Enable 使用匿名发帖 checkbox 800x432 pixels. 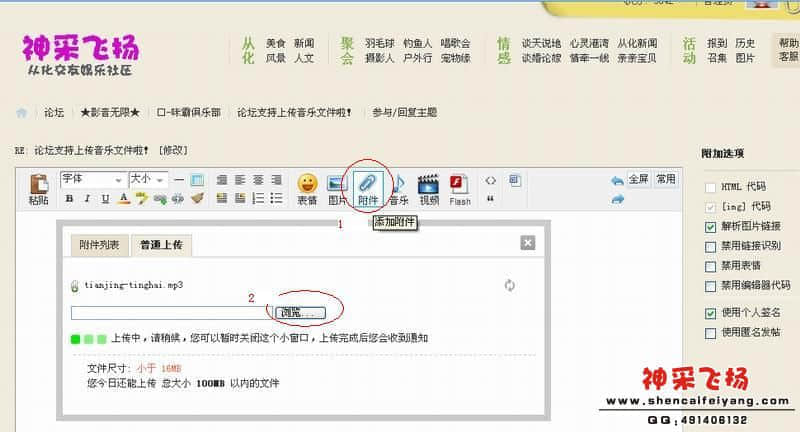[x=710, y=333]
